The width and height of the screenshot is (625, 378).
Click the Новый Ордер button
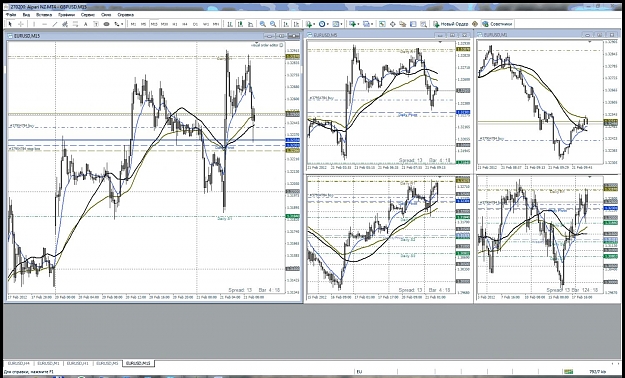pyautogui.click(x=451, y=24)
